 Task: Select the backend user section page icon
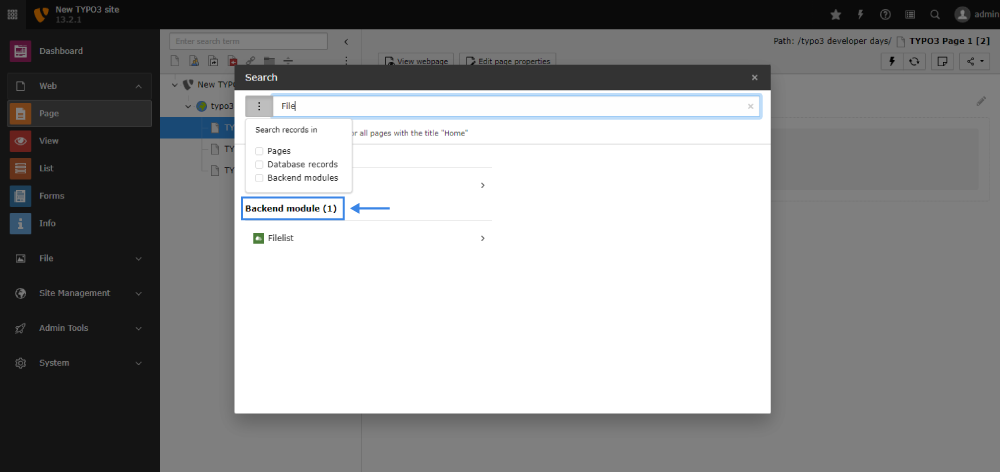point(195,61)
